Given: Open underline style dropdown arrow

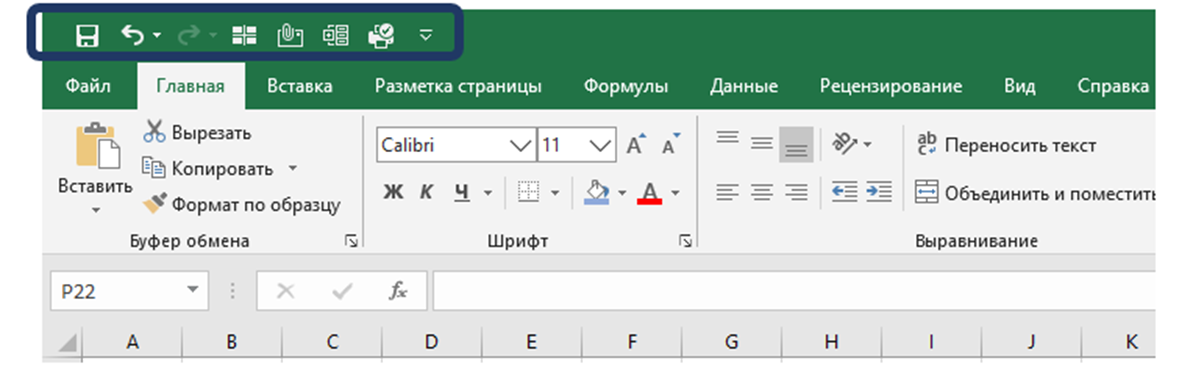Looking at the screenshot, I should (x=487, y=193).
